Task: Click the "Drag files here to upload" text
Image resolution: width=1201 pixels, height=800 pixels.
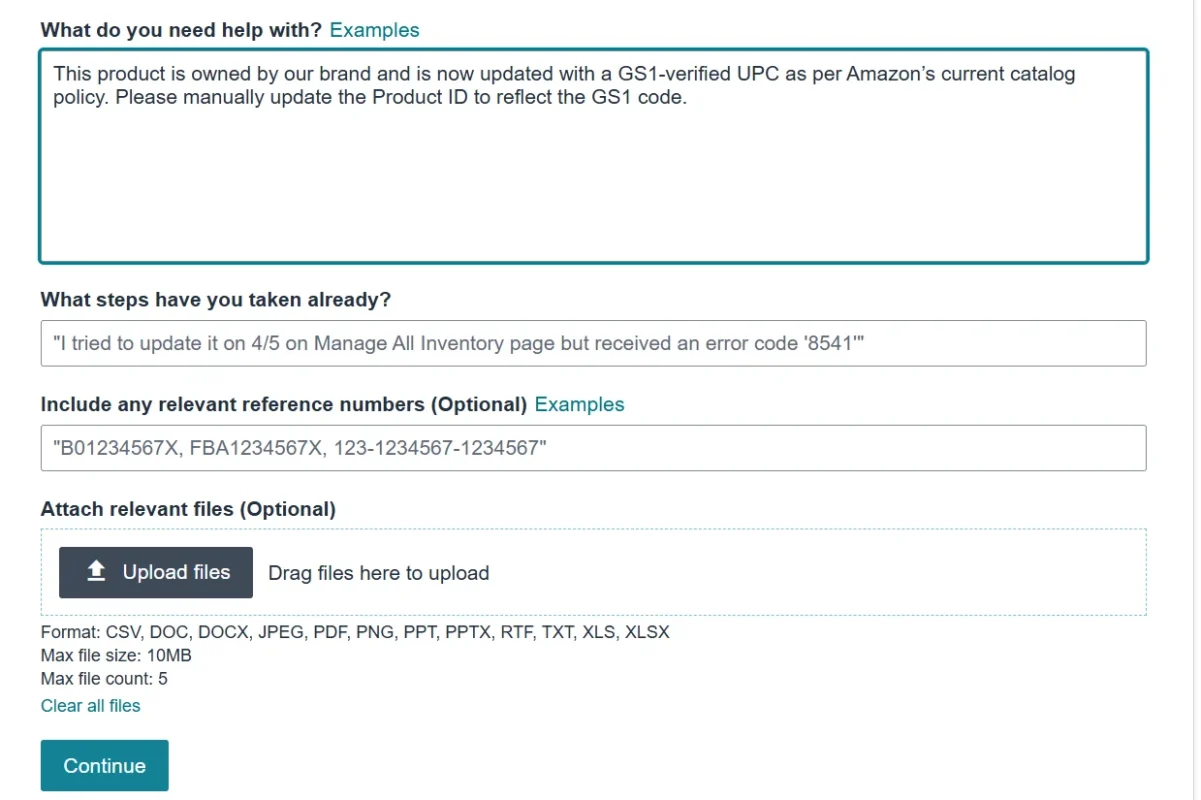Action: pos(378,573)
